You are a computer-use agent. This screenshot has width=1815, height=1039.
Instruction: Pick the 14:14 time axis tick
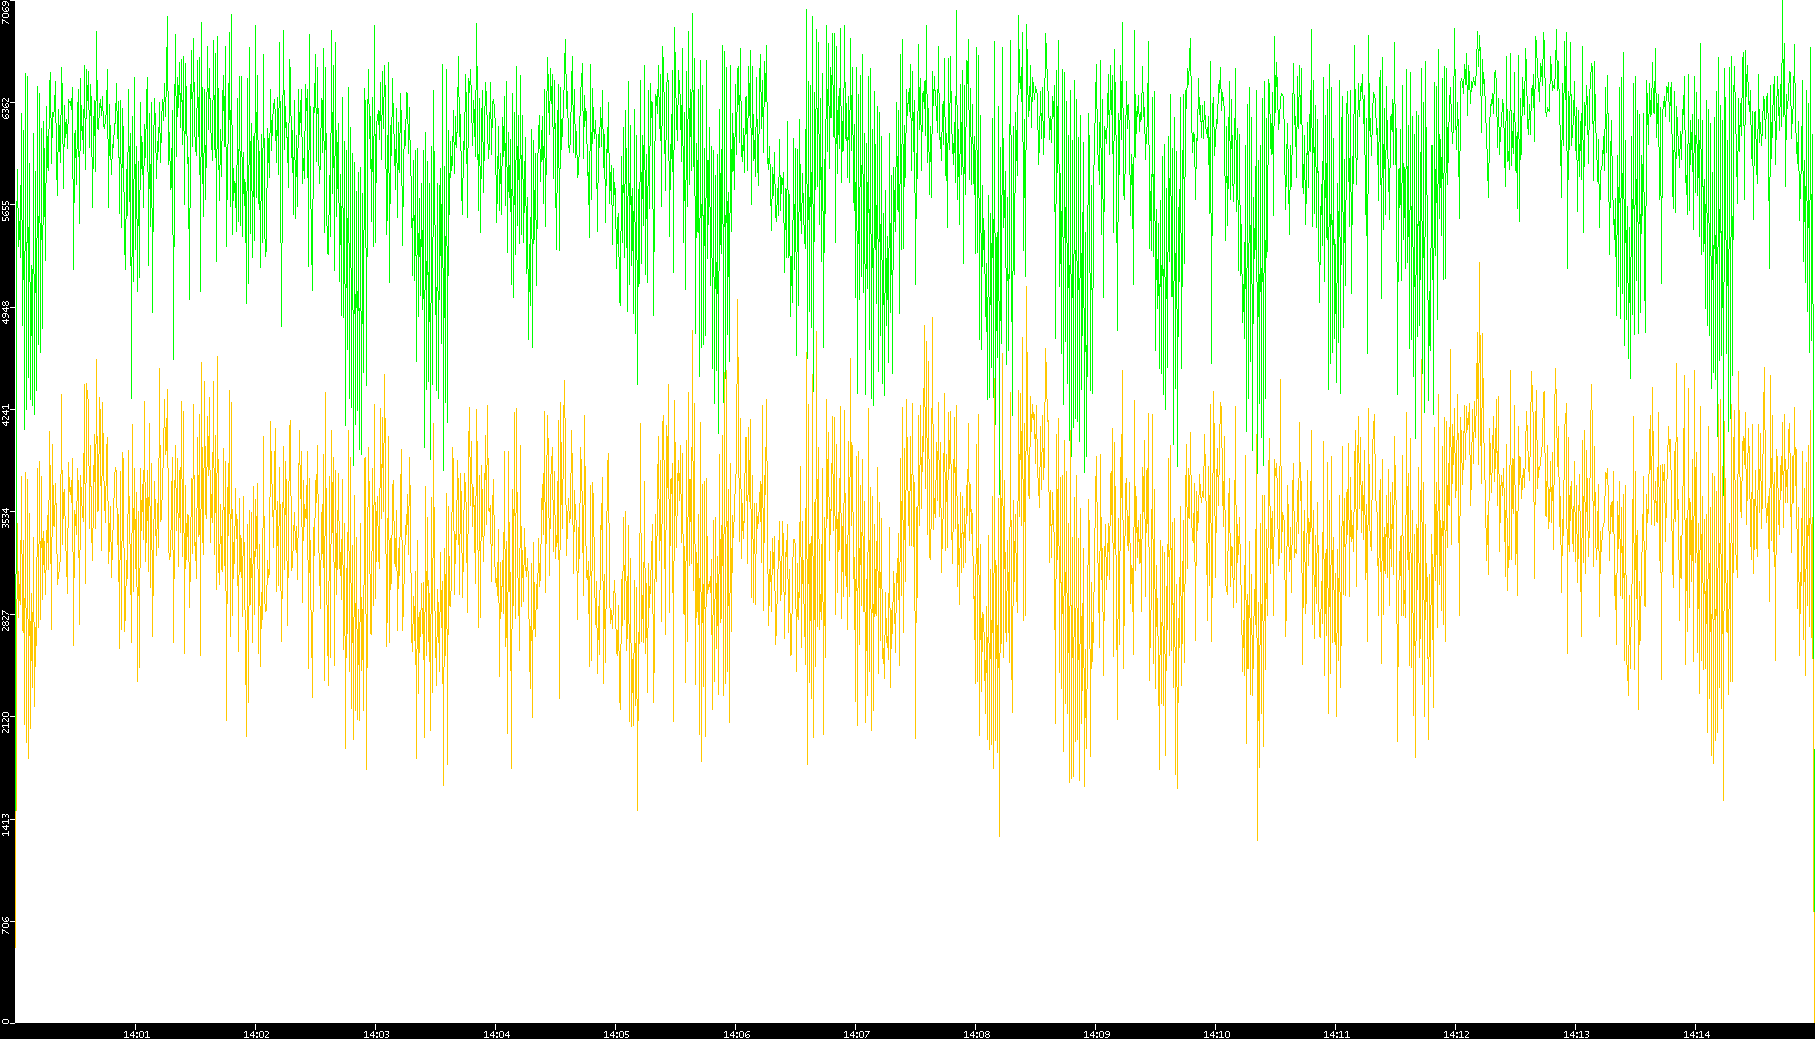[1696, 1033]
